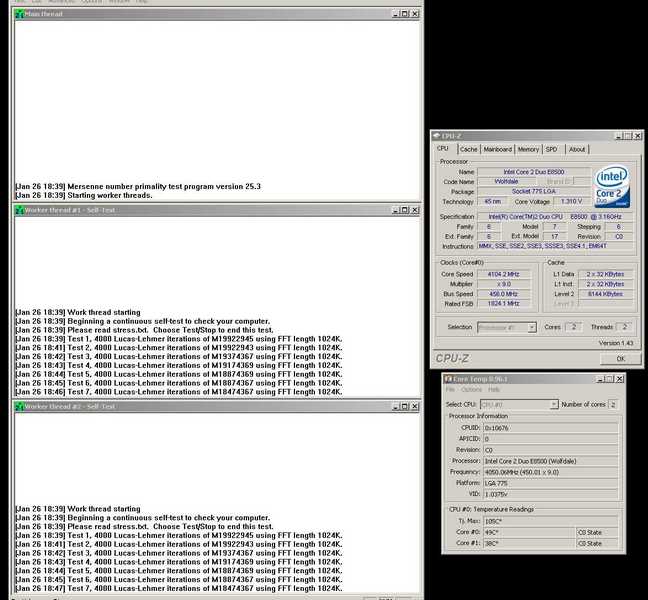Screen dimensions: 648x600
Task: Click Please read stress.txt line in Worker thread #1
Action: (x=145, y=330)
